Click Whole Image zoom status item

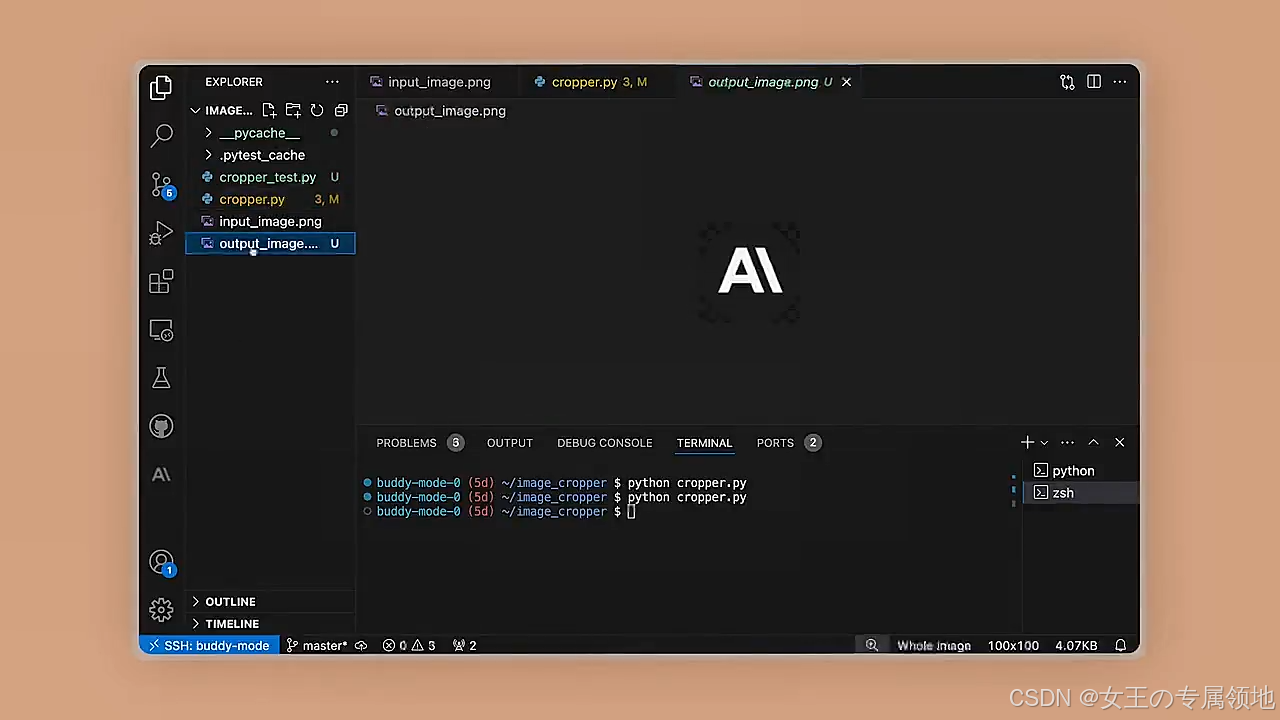tap(934, 646)
